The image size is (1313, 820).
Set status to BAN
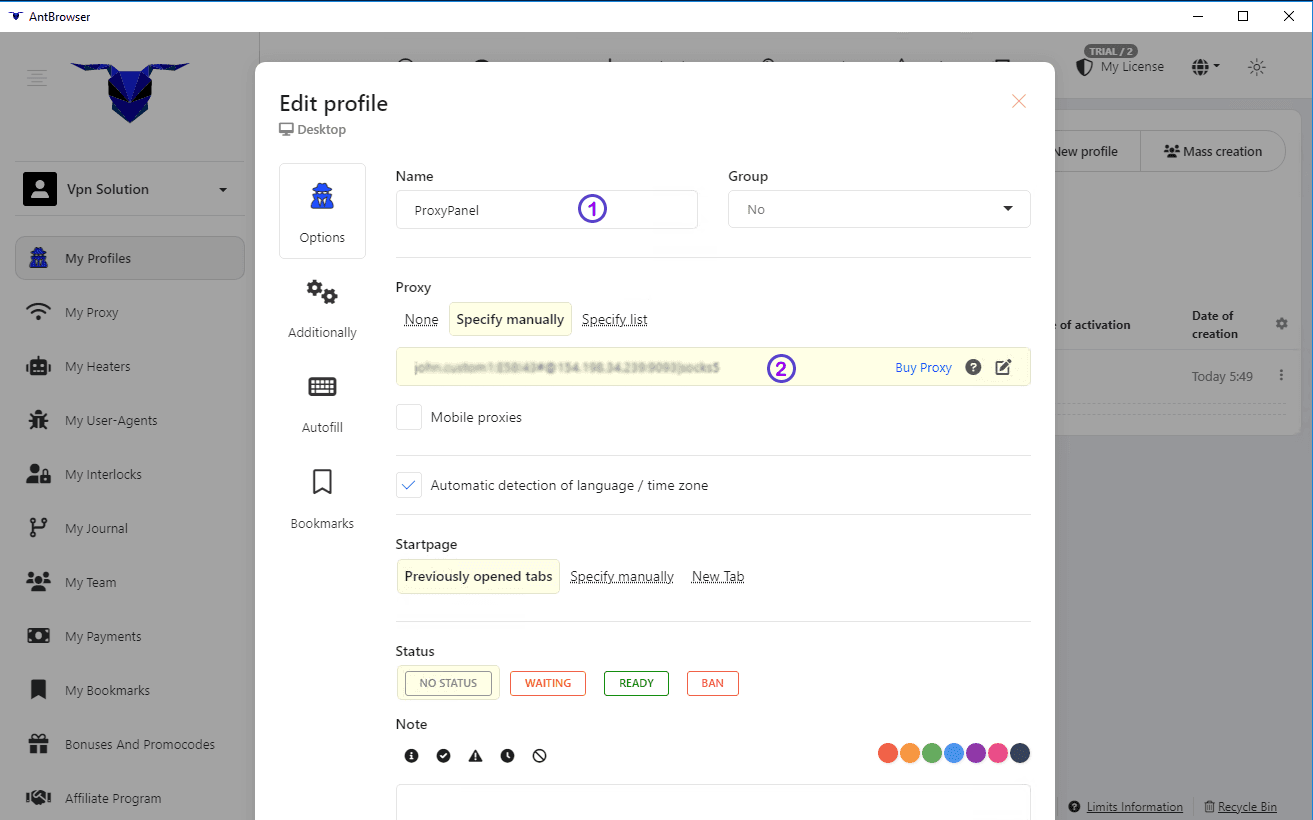712,683
